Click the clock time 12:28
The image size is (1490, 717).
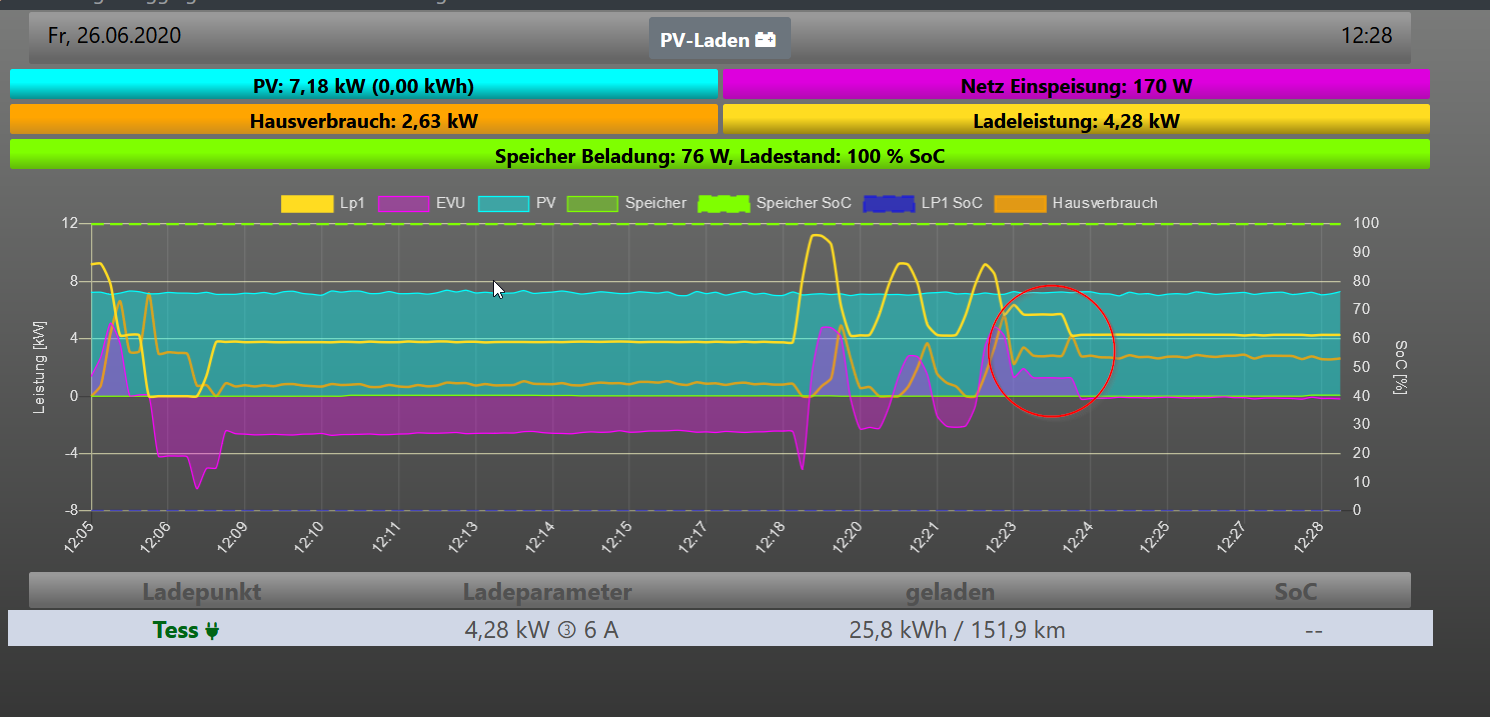tap(1366, 36)
